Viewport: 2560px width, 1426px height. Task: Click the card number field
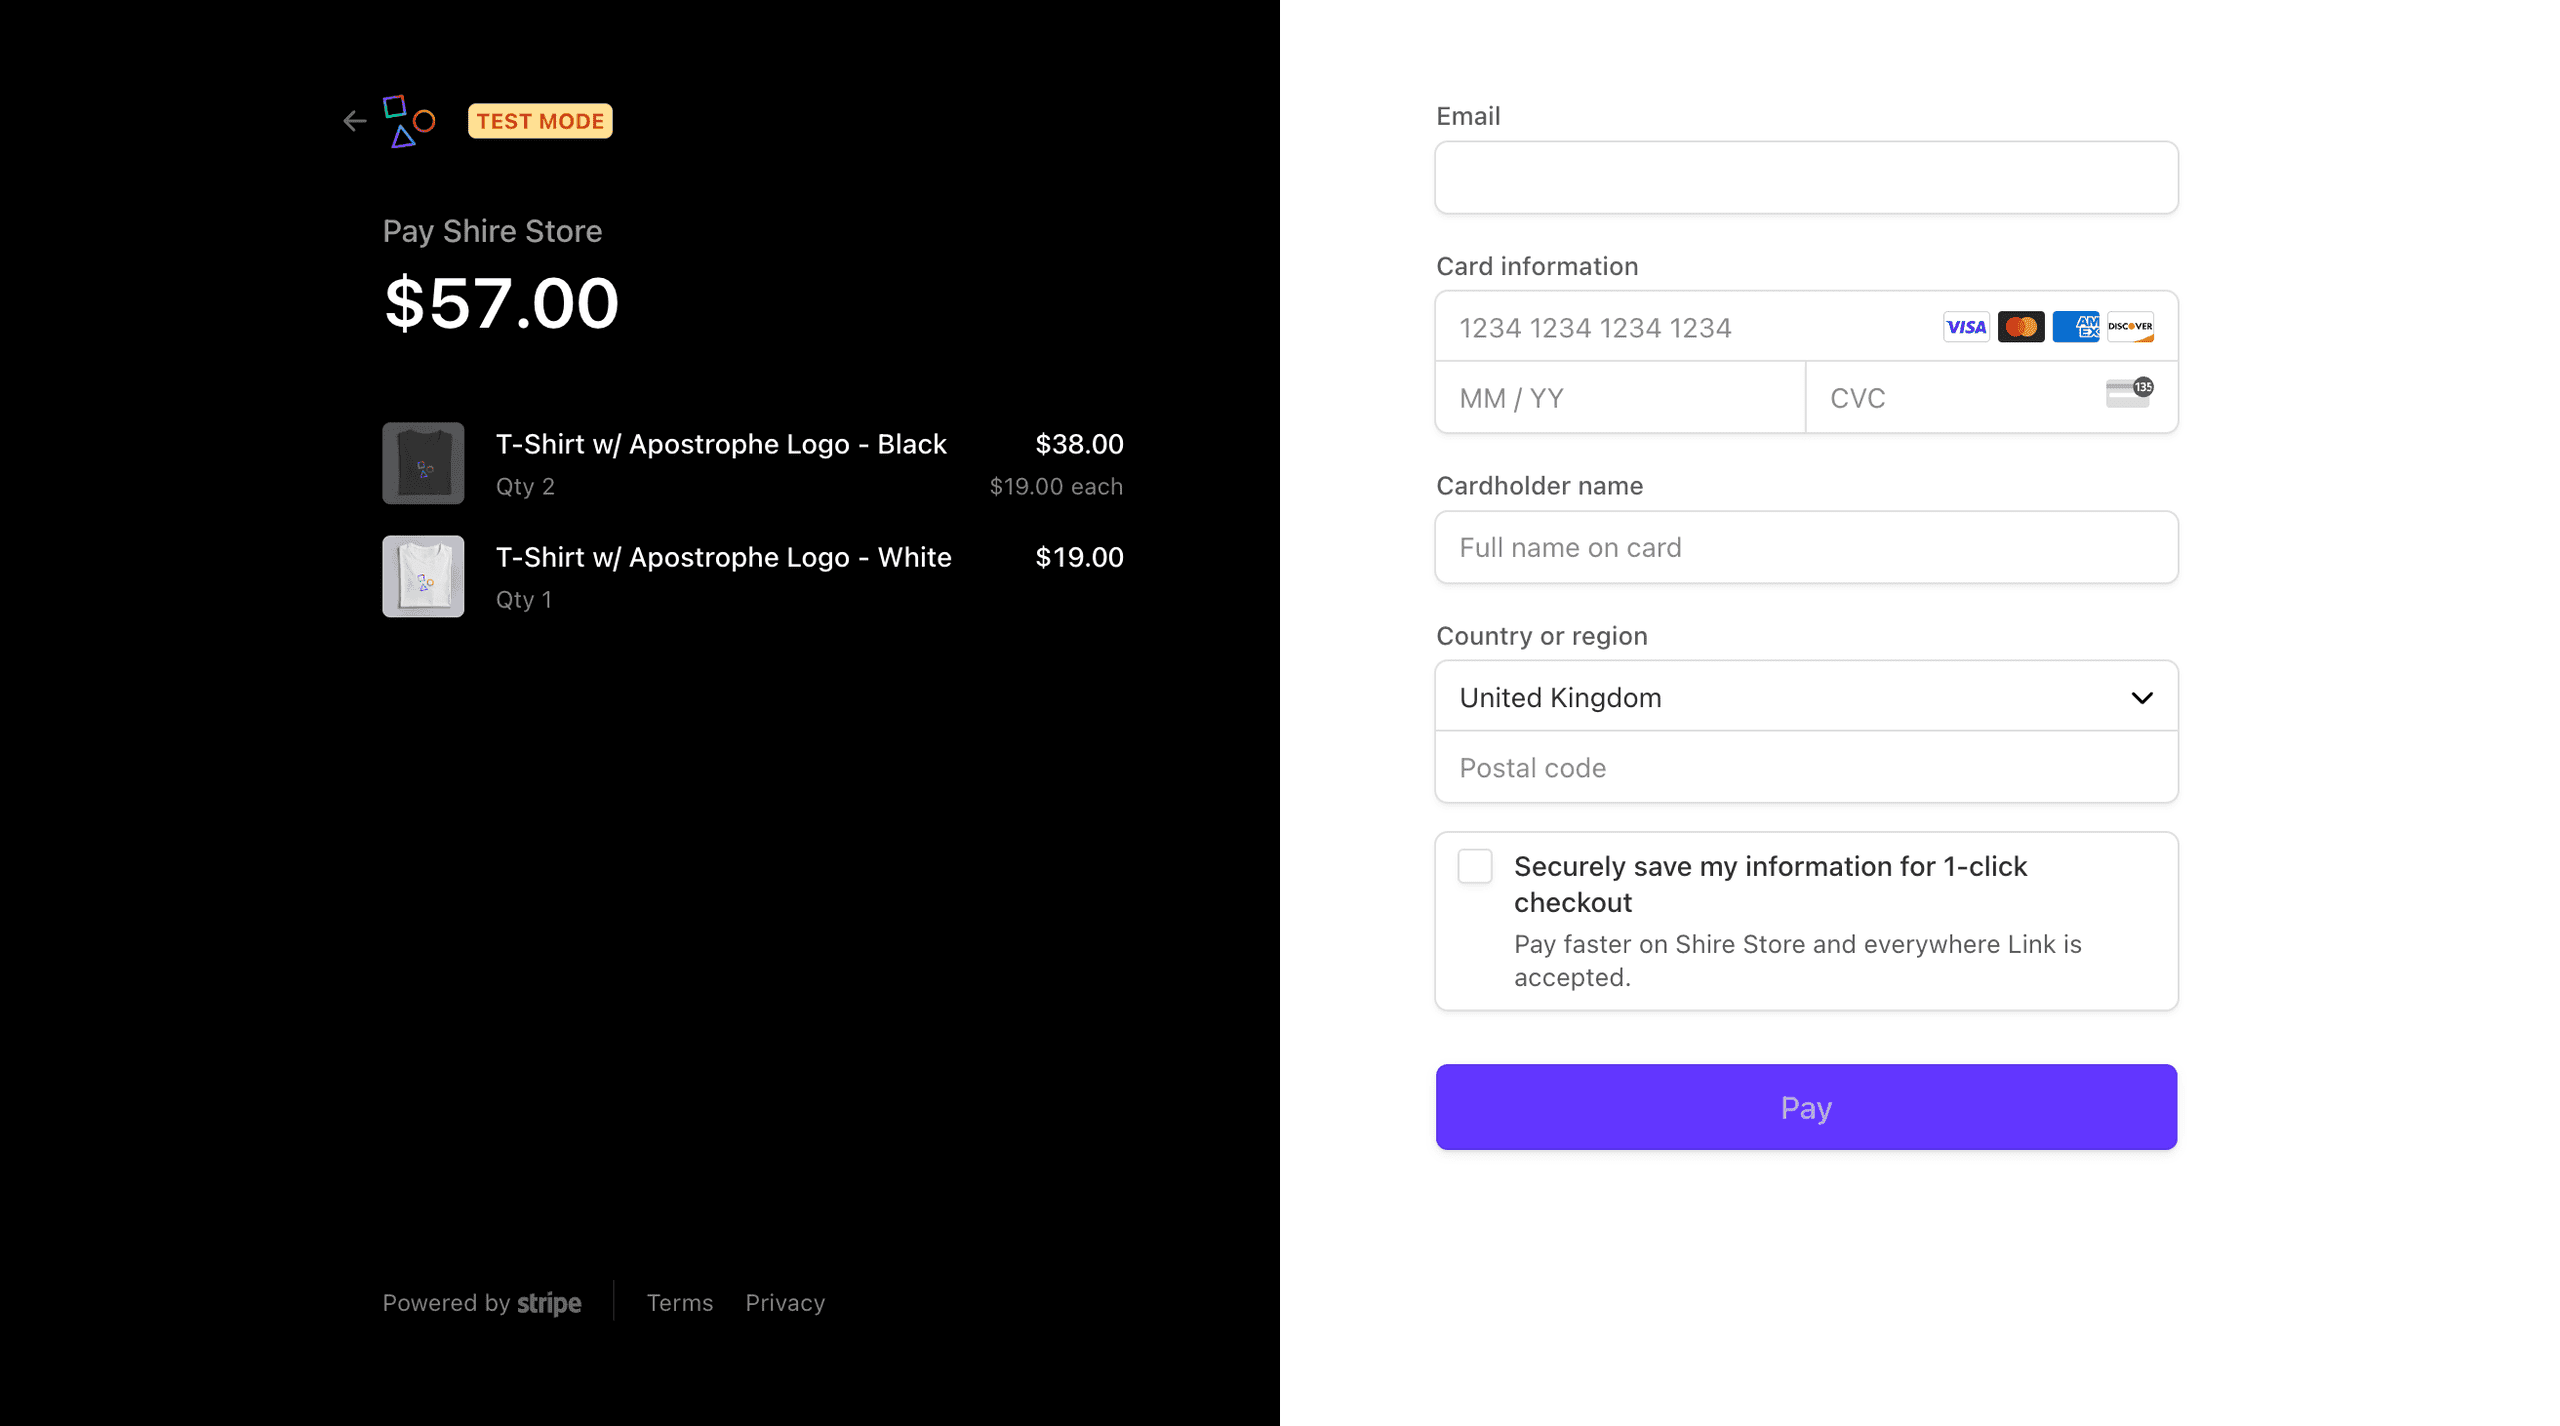tap(1680, 328)
